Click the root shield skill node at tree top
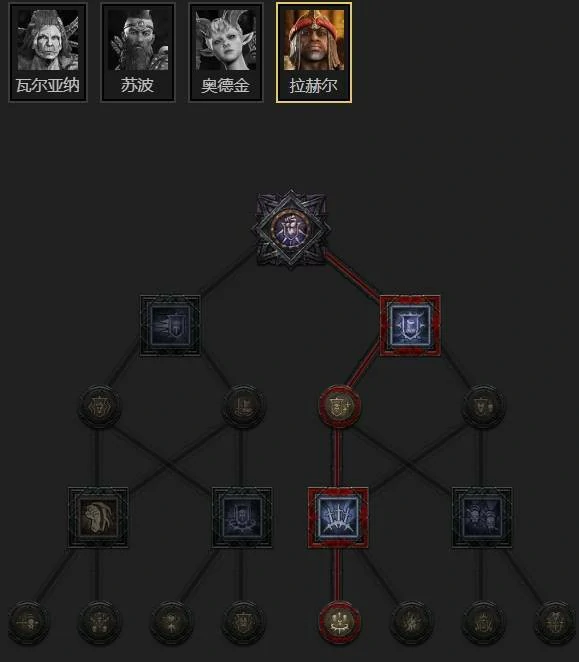 [x=291, y=229]
